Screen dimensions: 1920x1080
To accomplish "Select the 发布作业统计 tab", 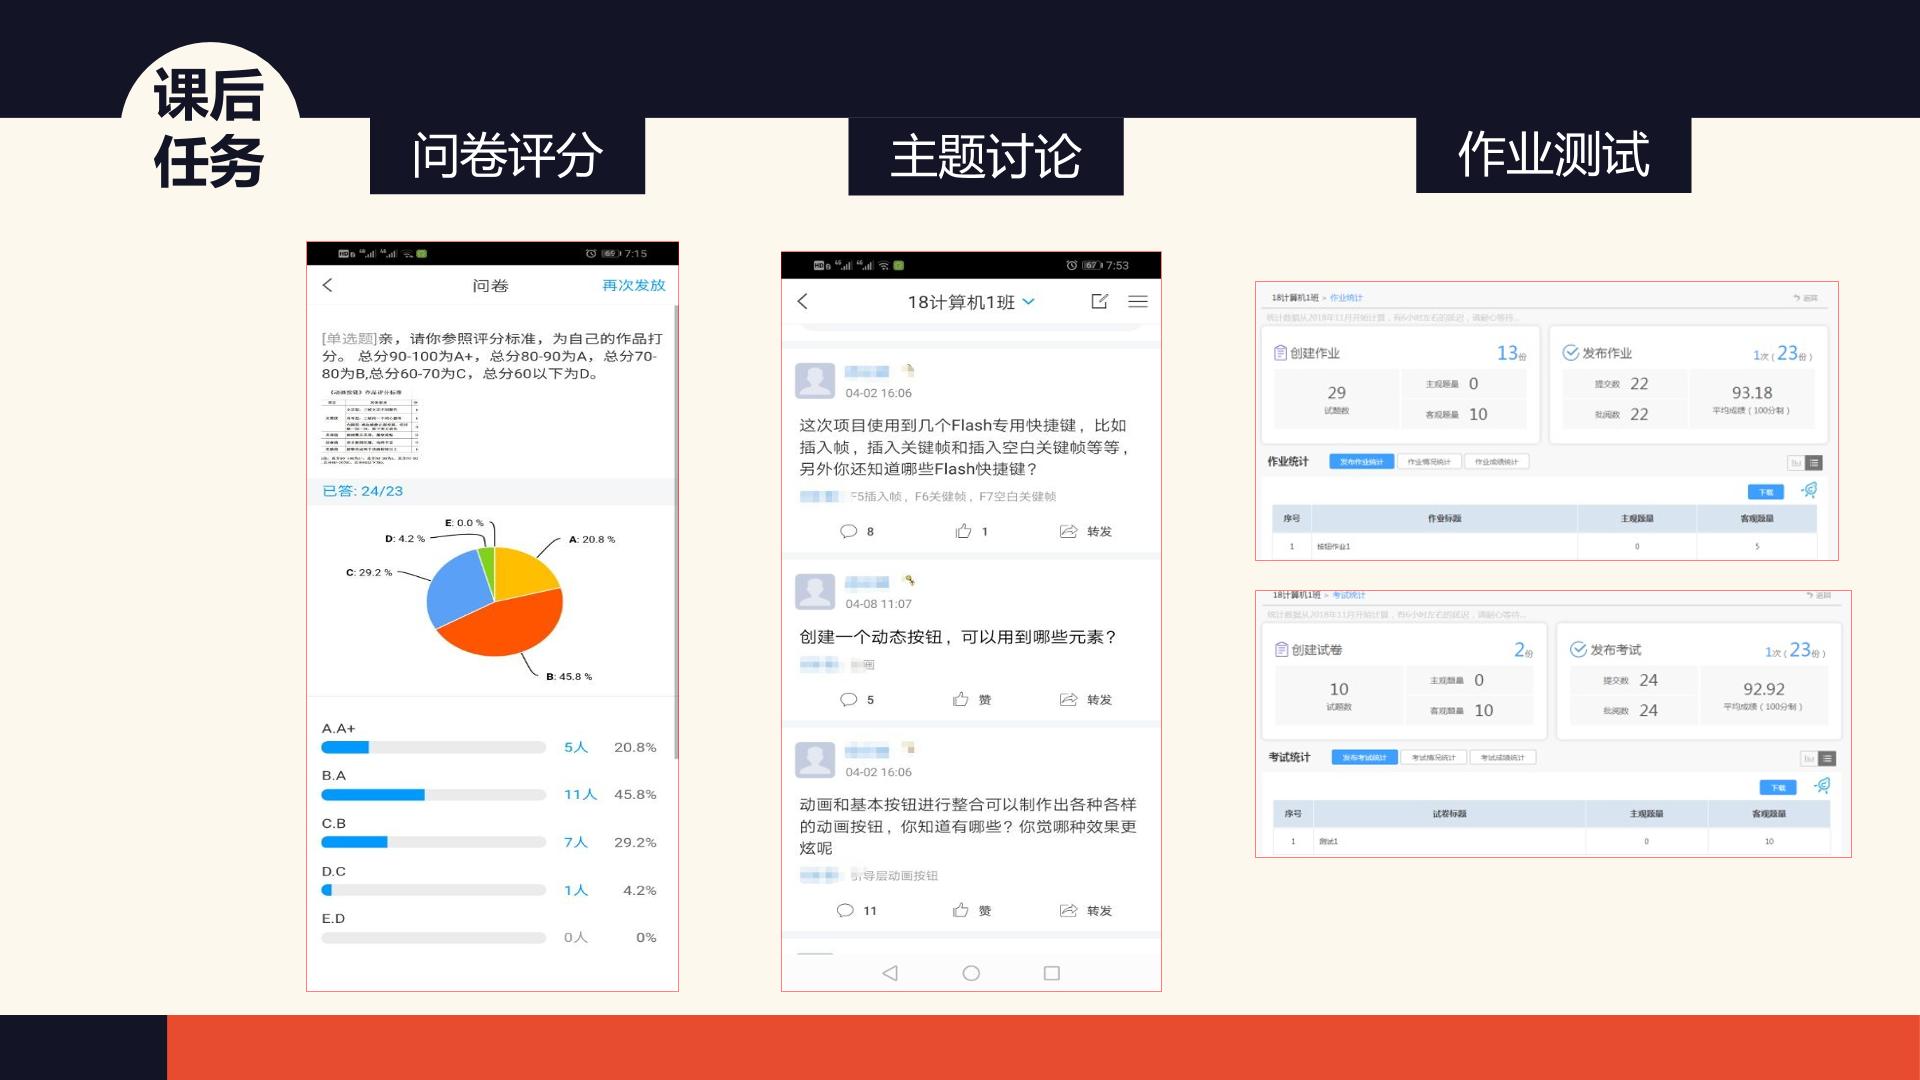I will point(1361,462).
